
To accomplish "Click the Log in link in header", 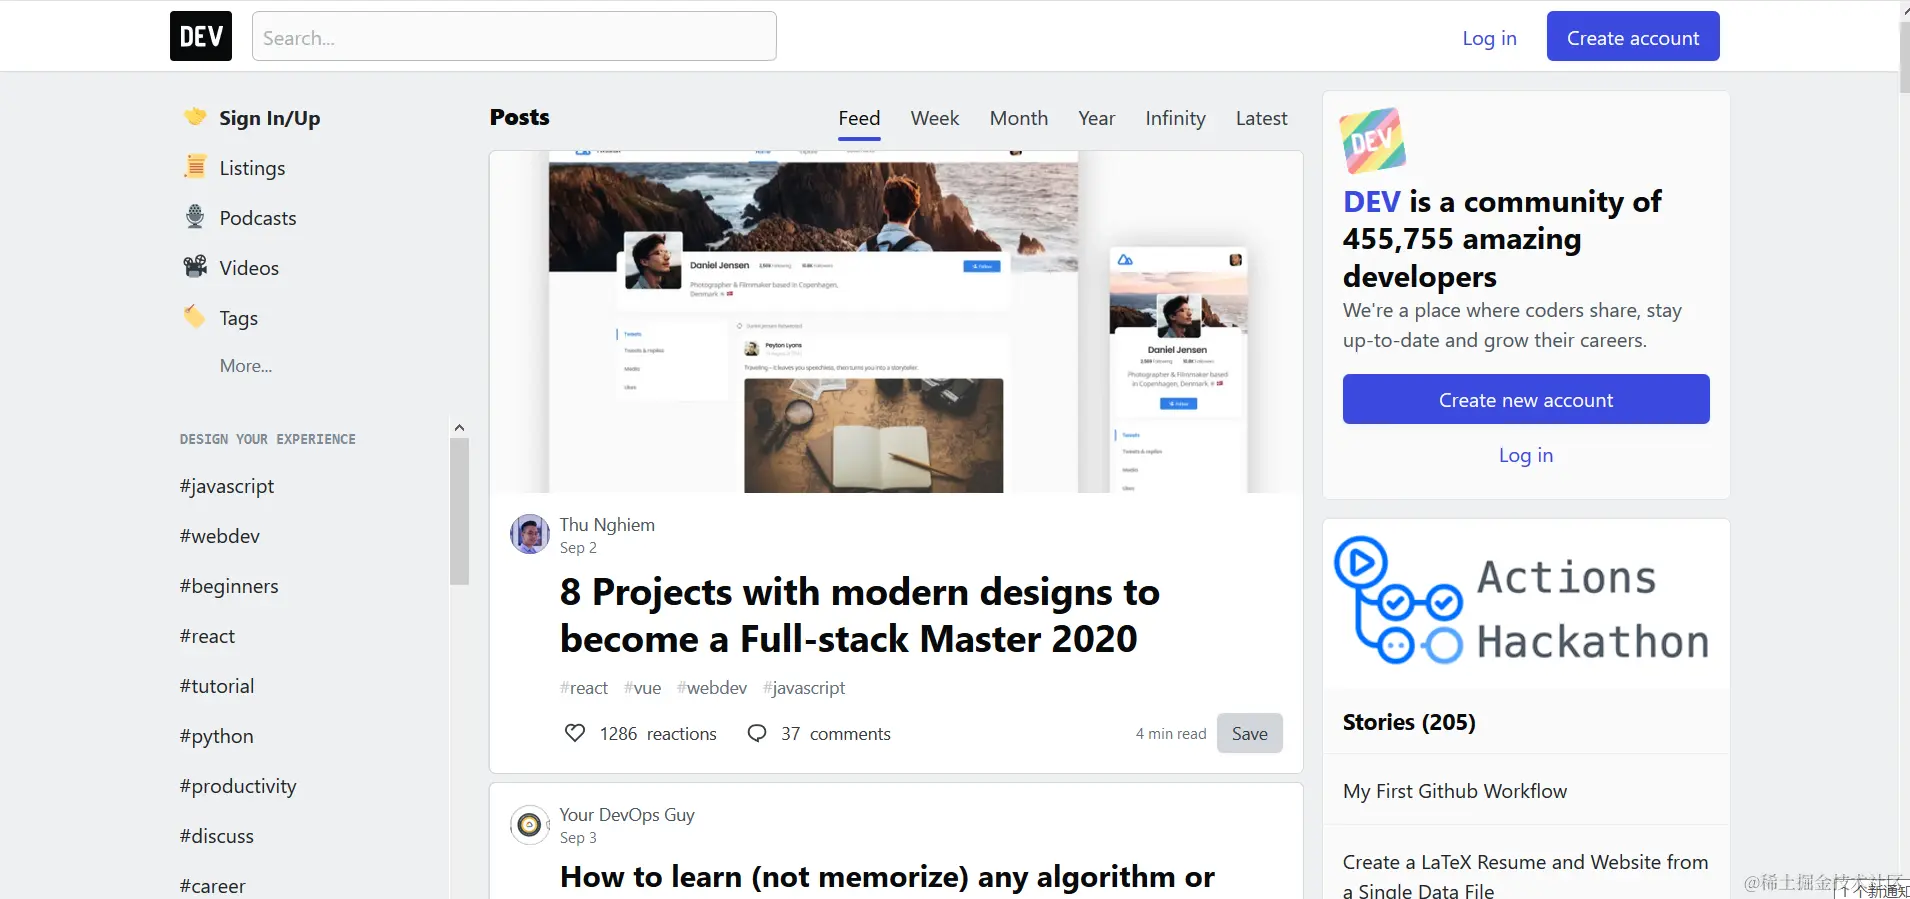I will [x=1489, y=38].
